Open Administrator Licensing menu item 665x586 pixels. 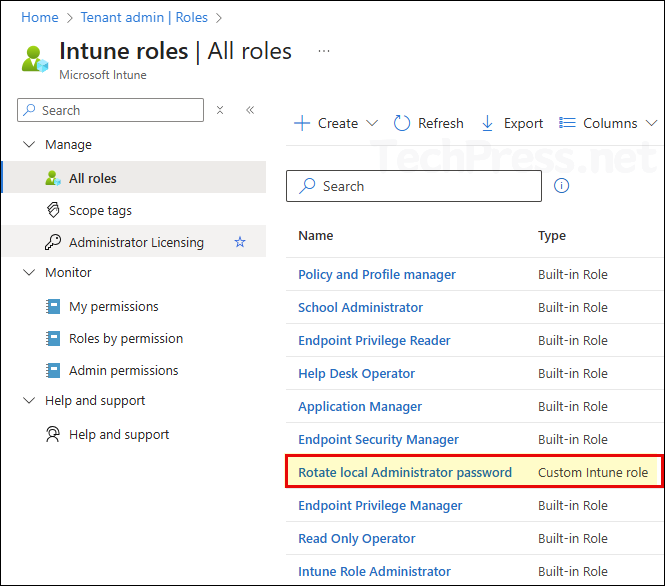[134, 242]
